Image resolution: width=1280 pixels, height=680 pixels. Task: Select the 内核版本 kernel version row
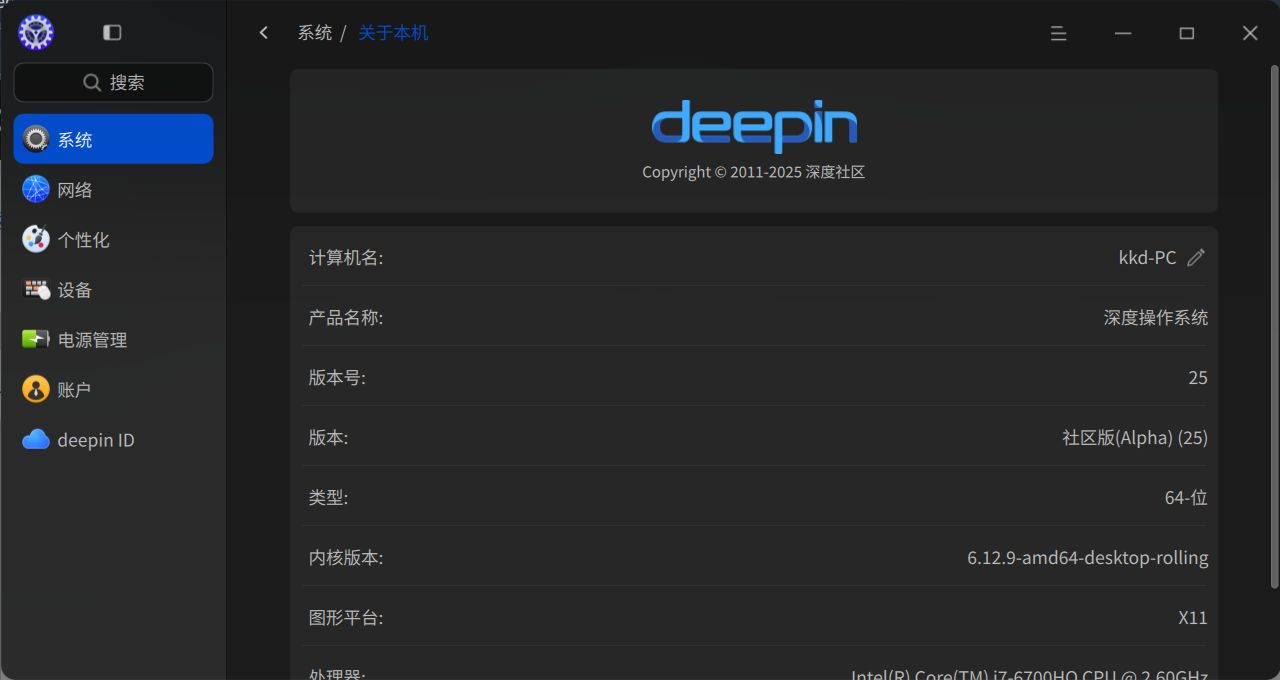754,556
